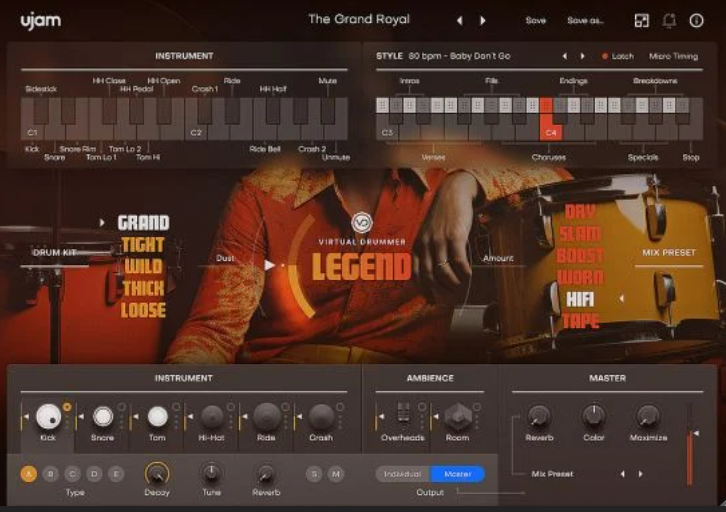Viewport: 726px width, 512px height.
Task: Toggle the Latch option
Action: click(x=617, y=56)
